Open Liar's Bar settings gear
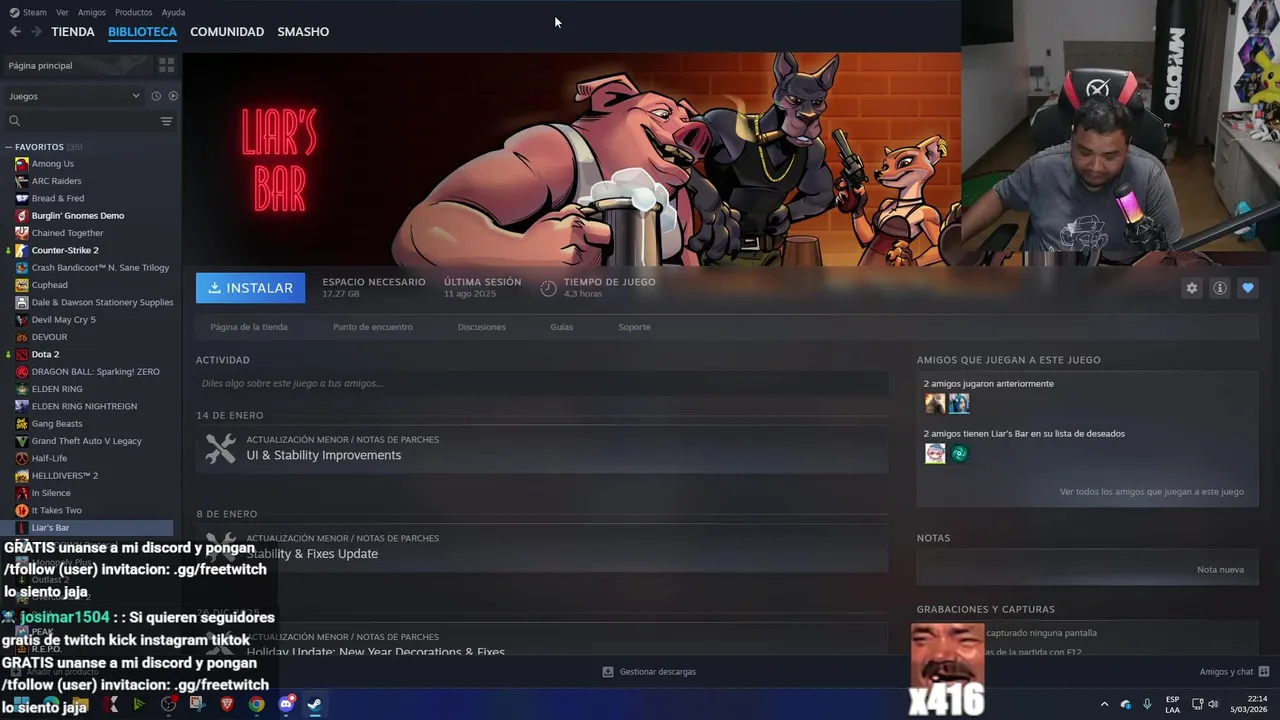The height and width of the screenshot is (720, 1280). (x=1191, y=288)
